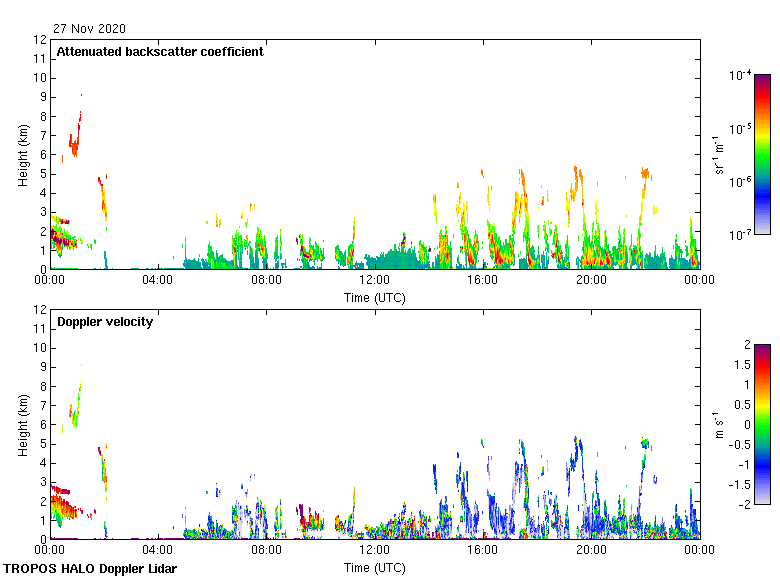The height and width of the screenshot is (580, 780).
Task: Select the Attenuated backscatter coefficient panel title
Action: (x=160, y=52)
